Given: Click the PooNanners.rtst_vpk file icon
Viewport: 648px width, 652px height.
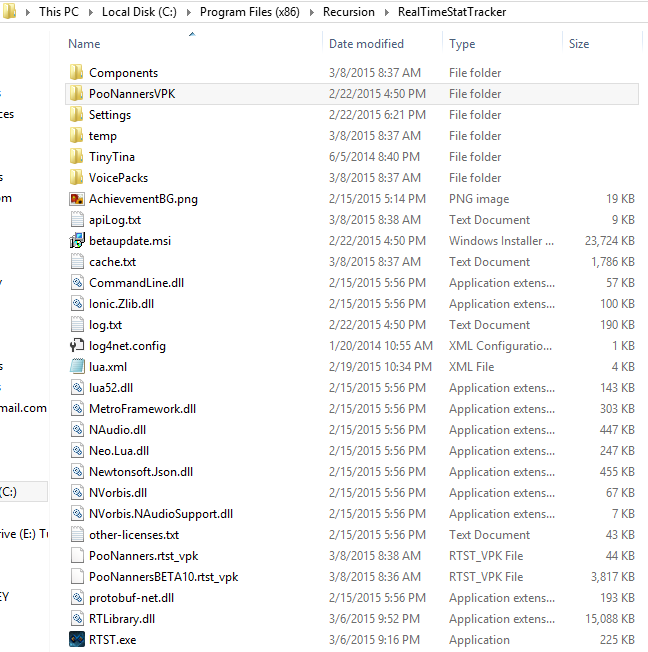Looking at the screenshot, I should 76,556.
